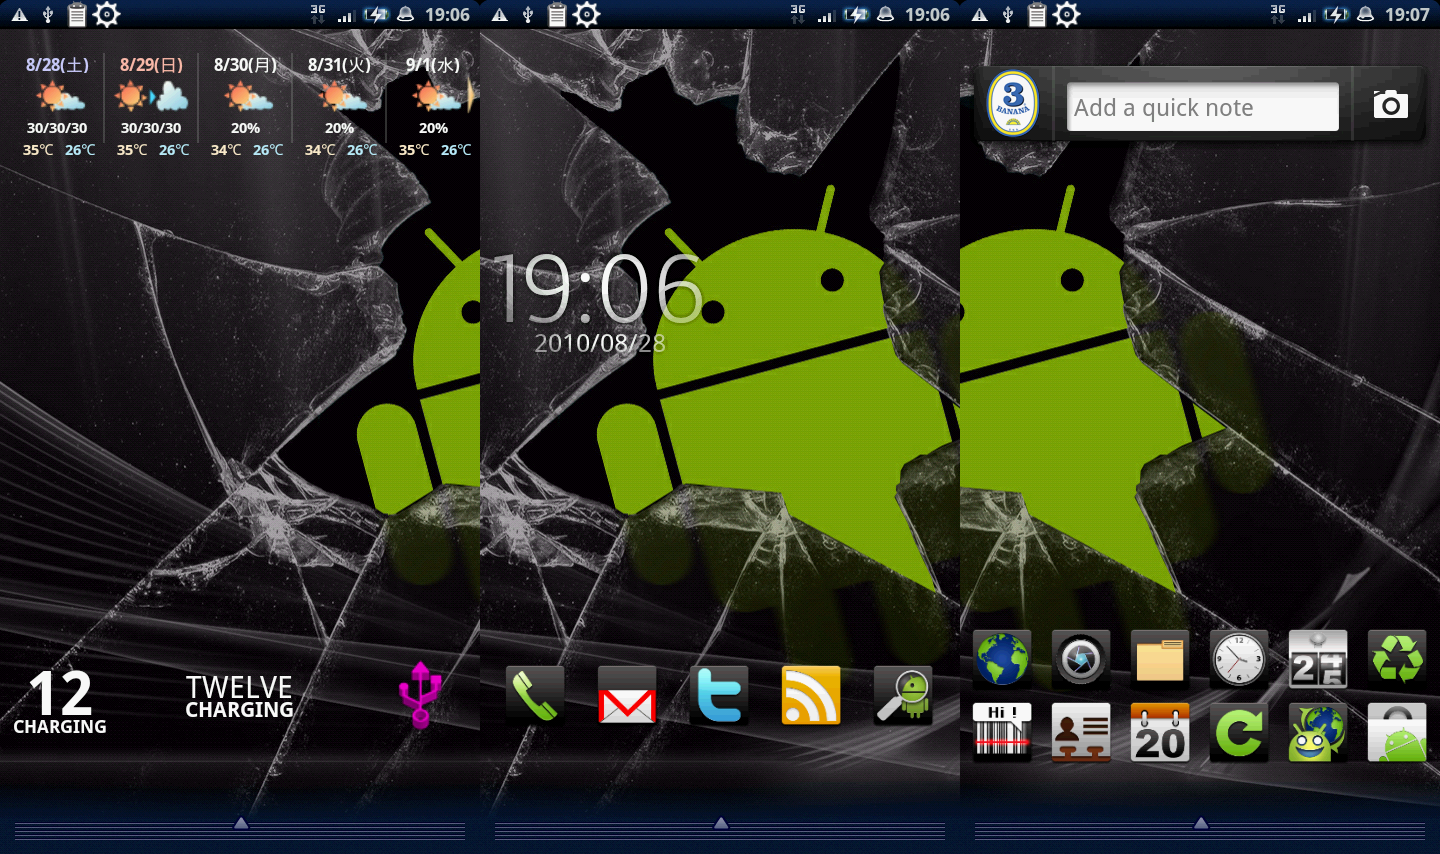The height and width of the screenshot is (854, 1440).
Task: Tap the clipboard icon on quick-note screen status bar
Action: (1037, 14)
